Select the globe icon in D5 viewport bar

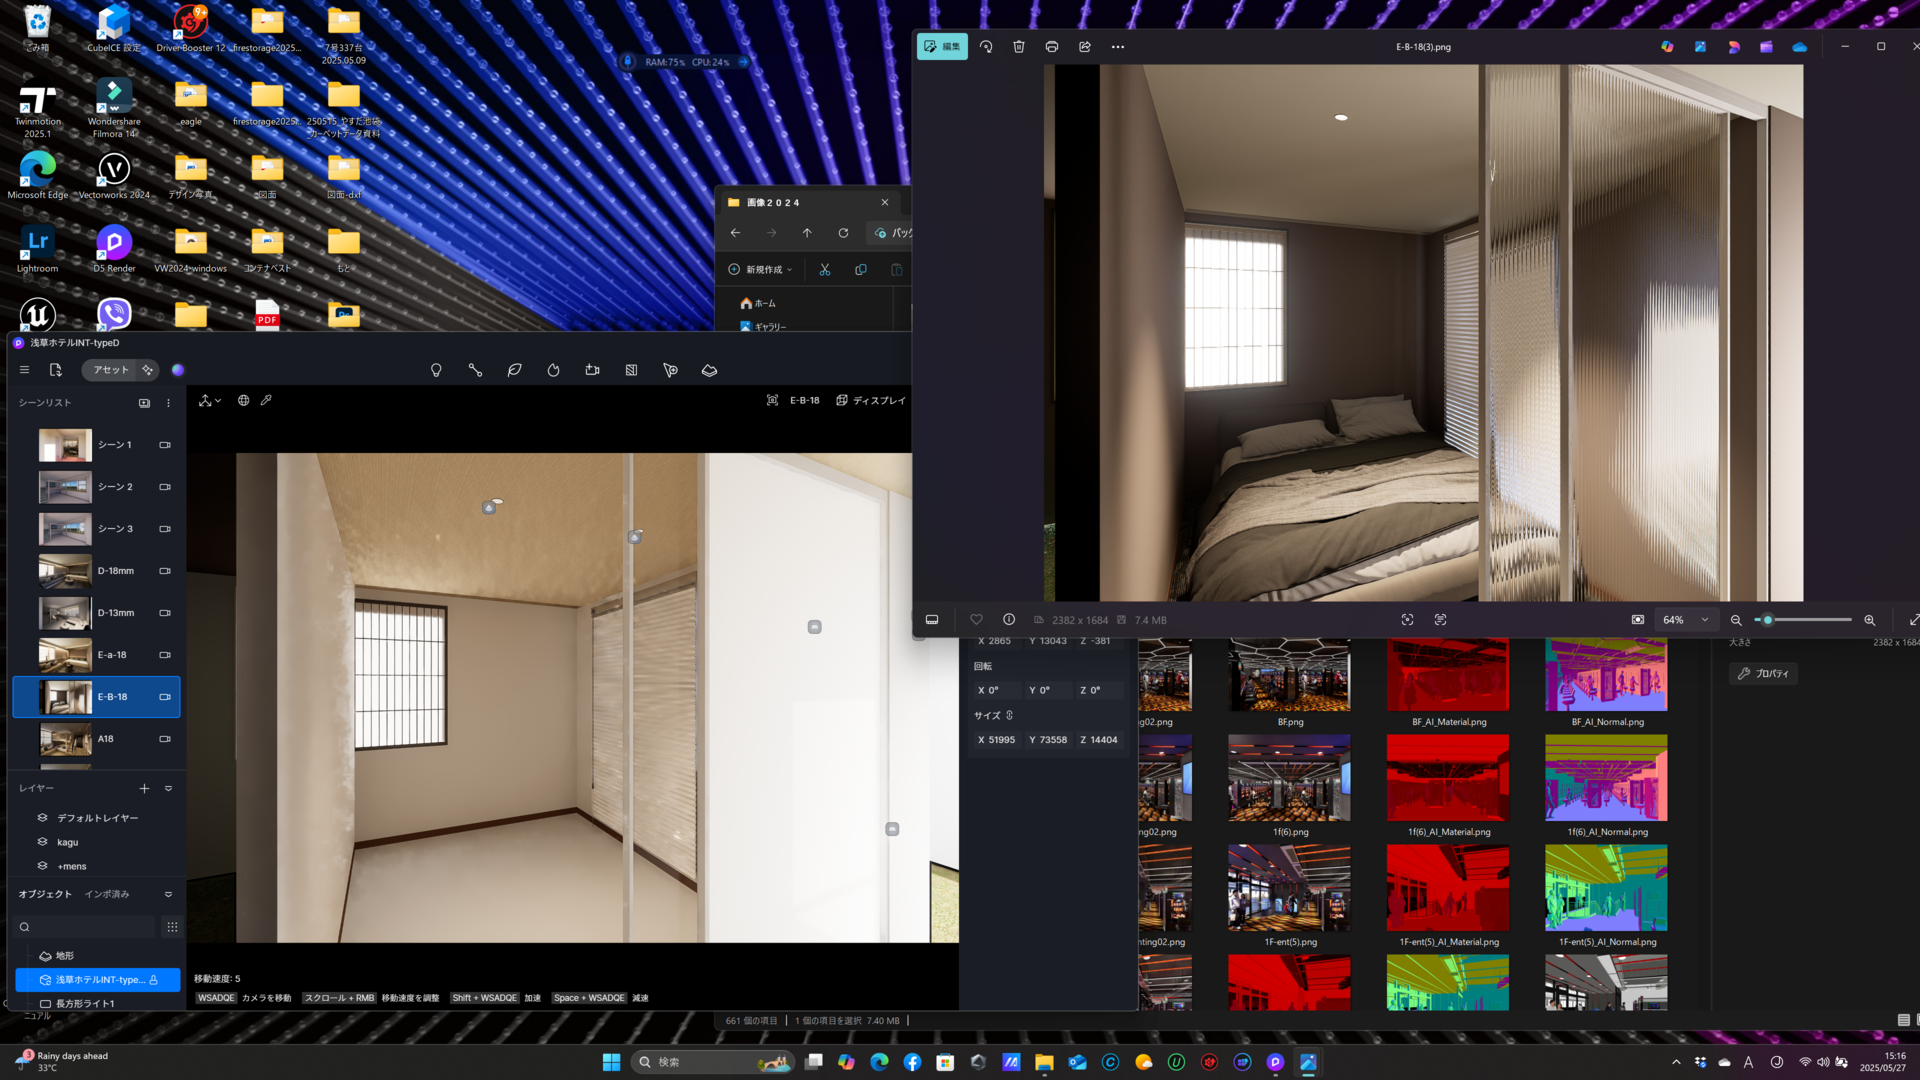pos(243,400)
